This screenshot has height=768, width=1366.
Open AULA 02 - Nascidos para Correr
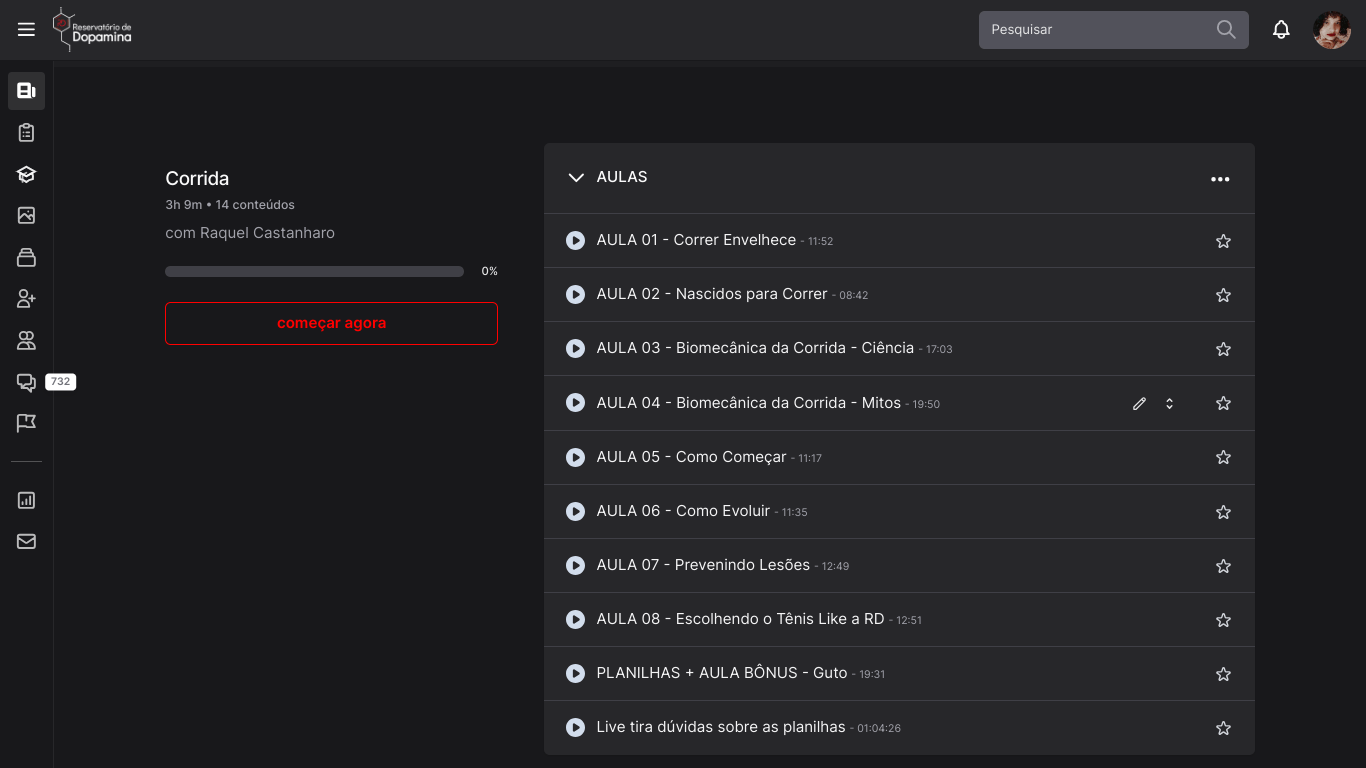(711, 294)
